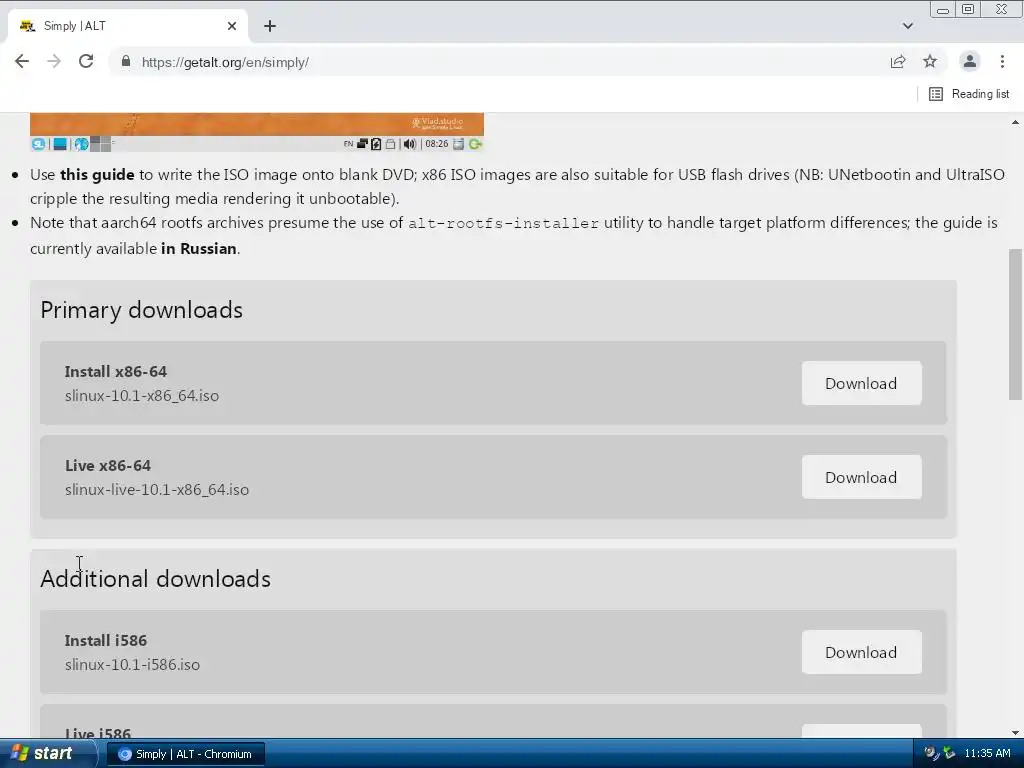Open the Reading list panel
The image size is (1024, 768).
[x=969, y=94]
